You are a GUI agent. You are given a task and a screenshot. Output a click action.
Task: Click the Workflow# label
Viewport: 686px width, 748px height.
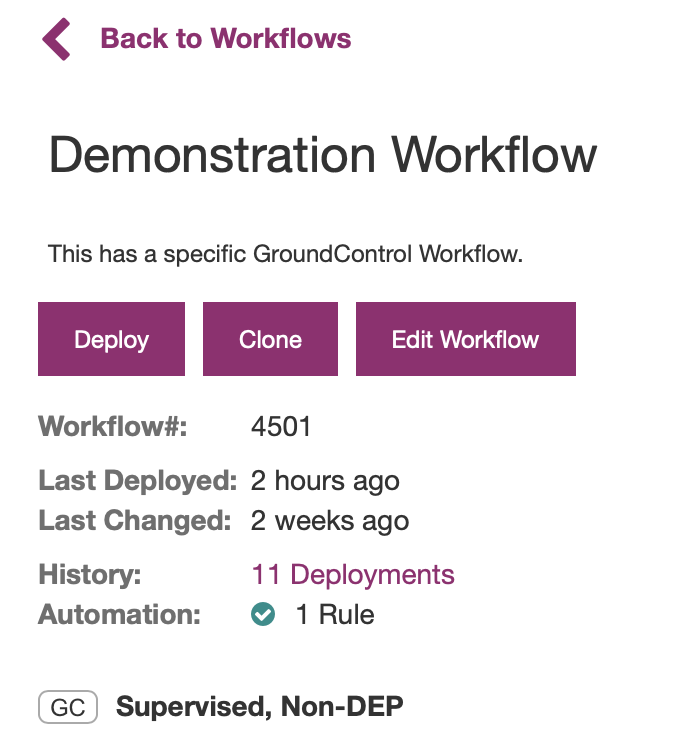point(113,427)
